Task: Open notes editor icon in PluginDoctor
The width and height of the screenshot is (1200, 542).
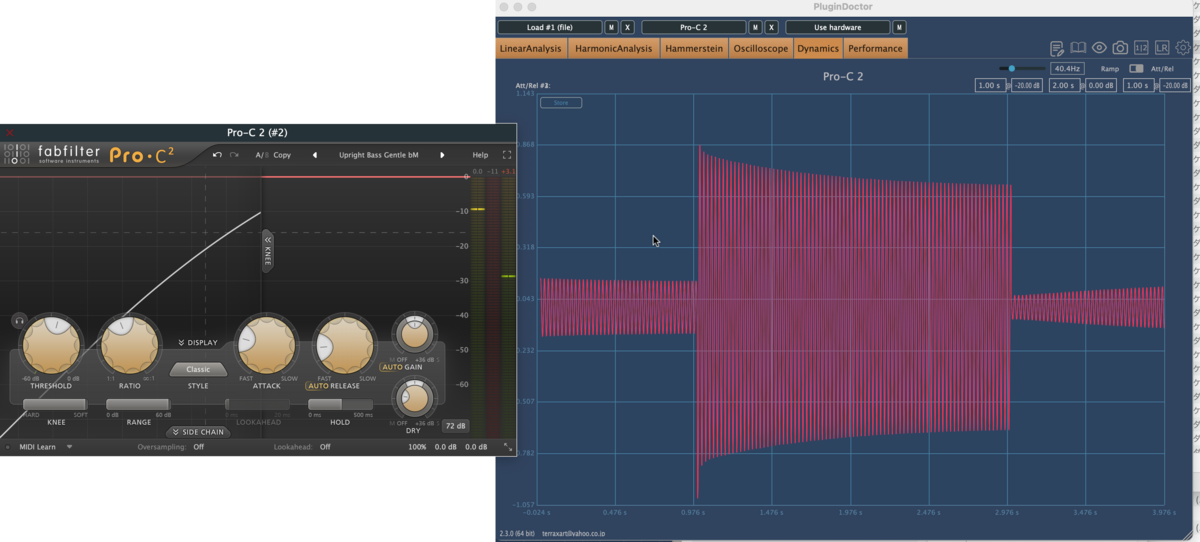Action: [1057, 48]
